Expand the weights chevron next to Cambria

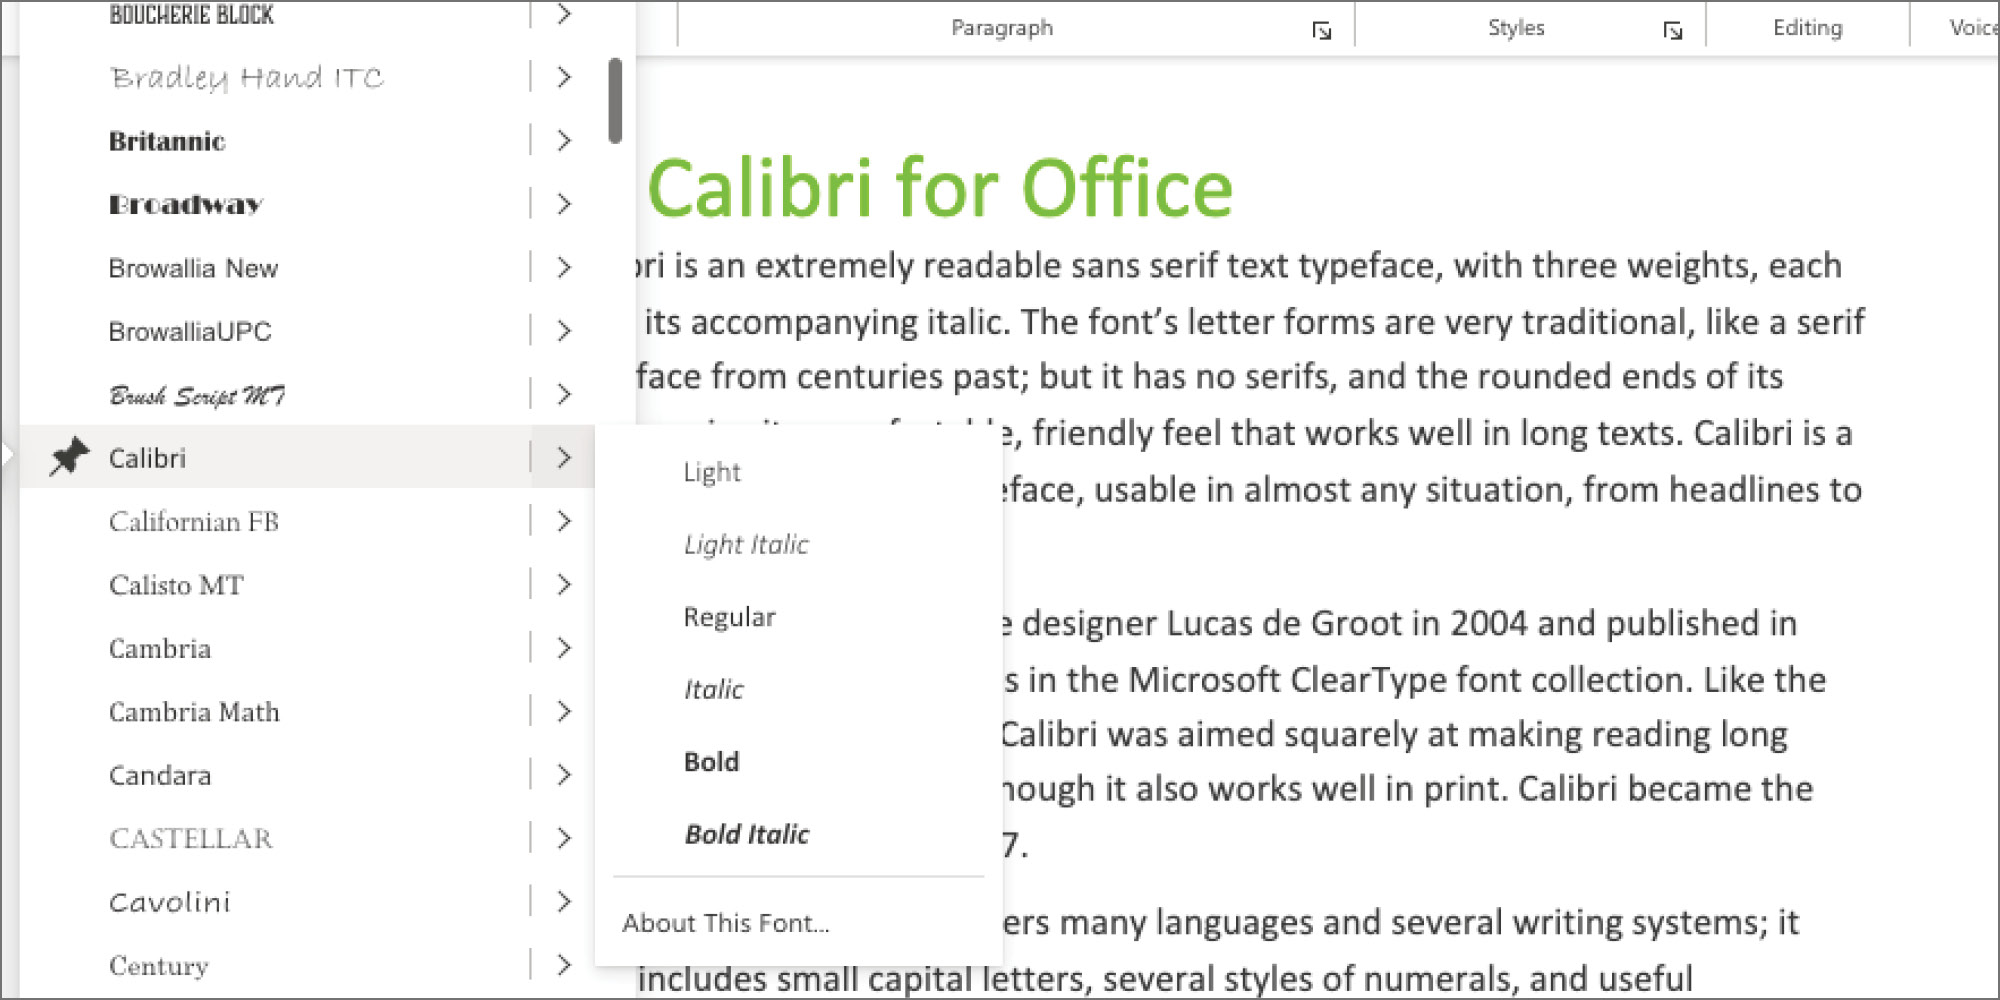564,648
